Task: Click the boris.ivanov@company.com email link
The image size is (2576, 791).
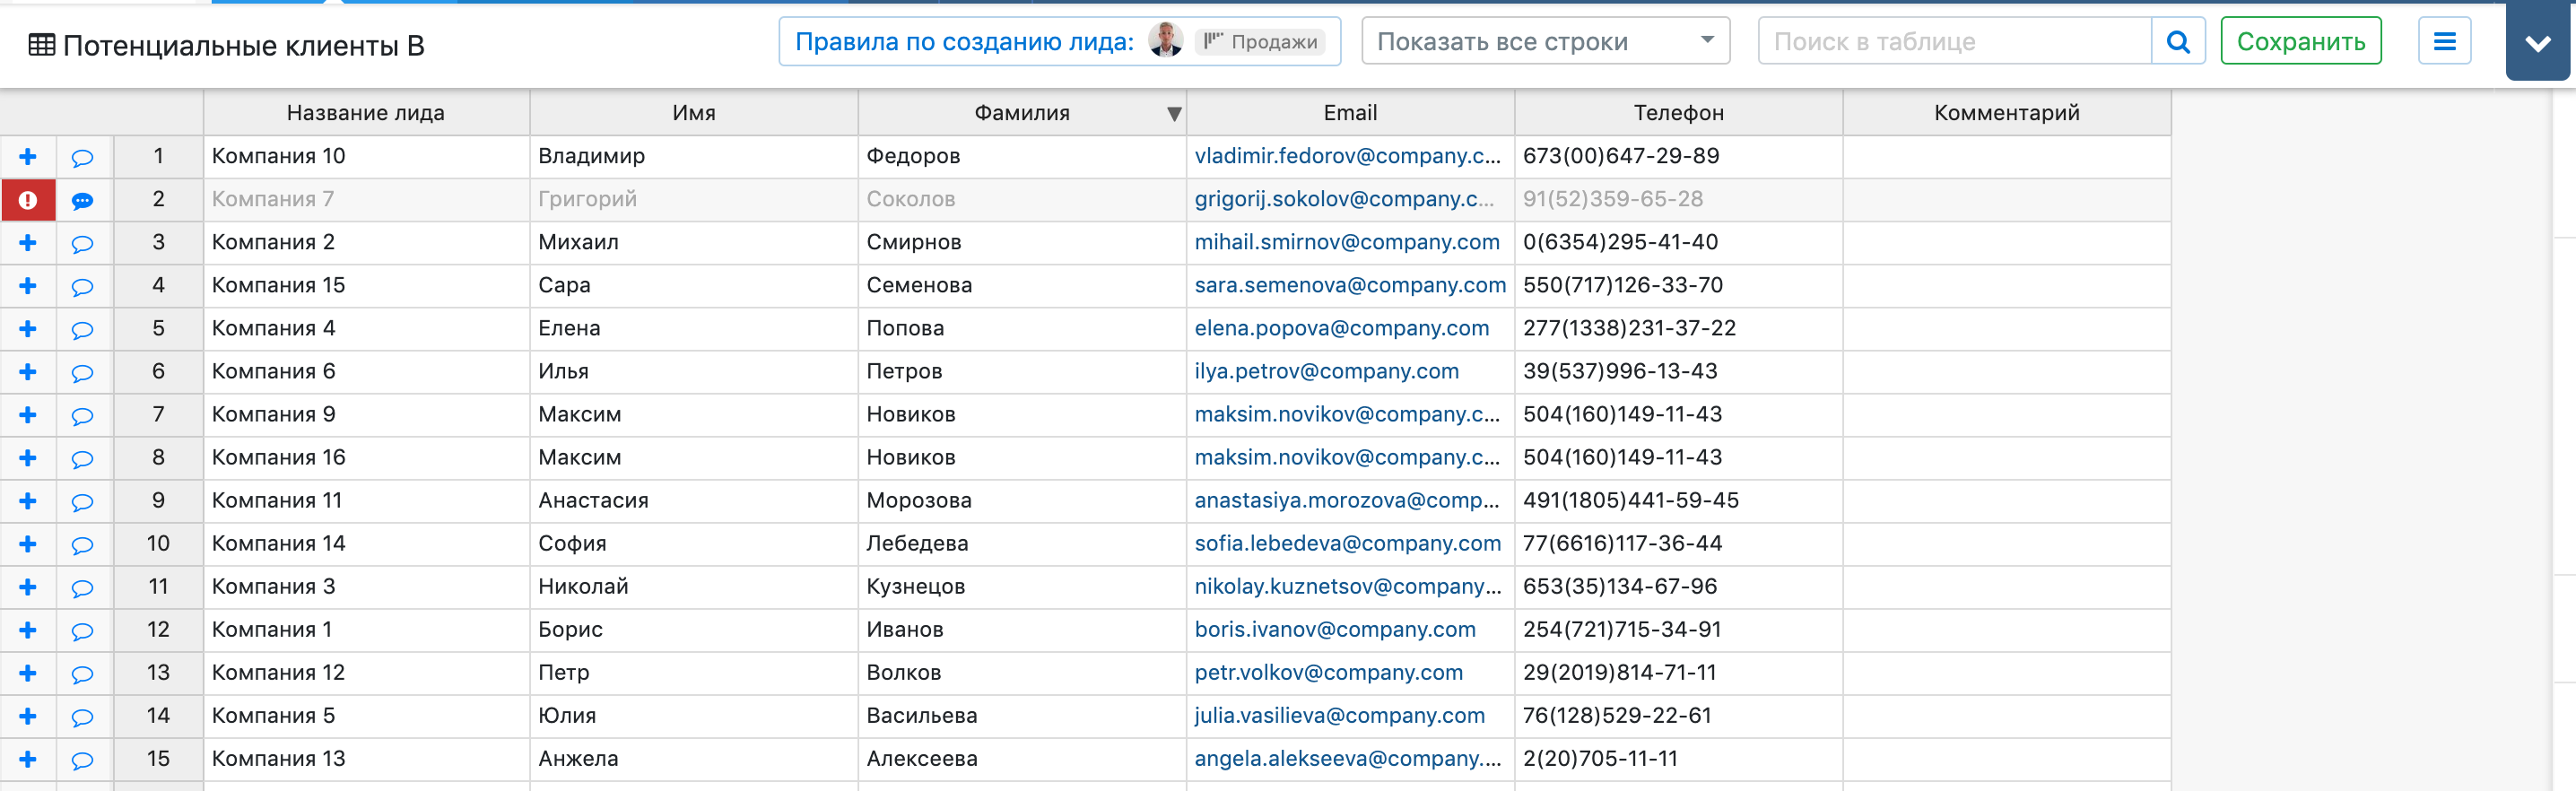Action: [1334, 630]
